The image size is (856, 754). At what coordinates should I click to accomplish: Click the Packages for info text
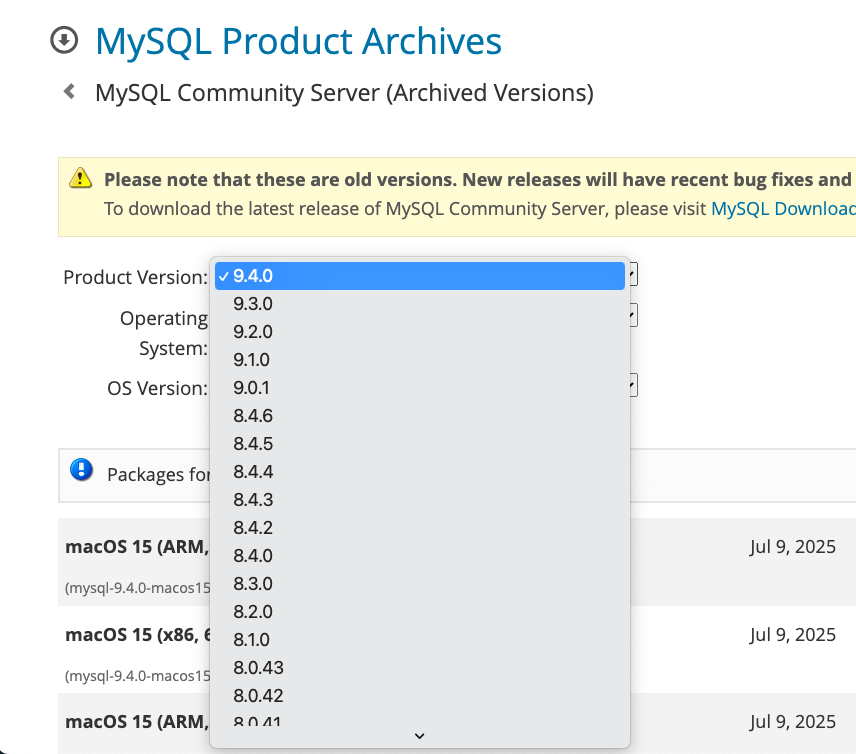coord(158,474)
